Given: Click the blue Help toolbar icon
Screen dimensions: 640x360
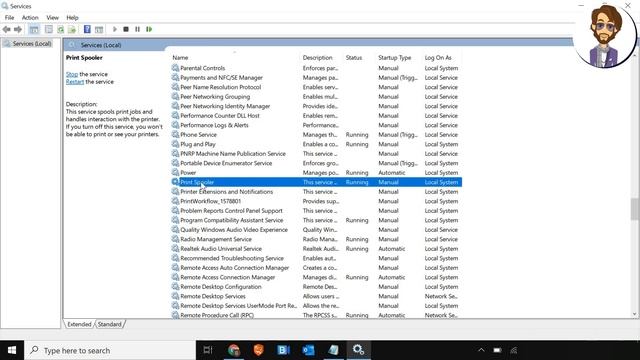Looking at the screenshot, I should 87,29.
